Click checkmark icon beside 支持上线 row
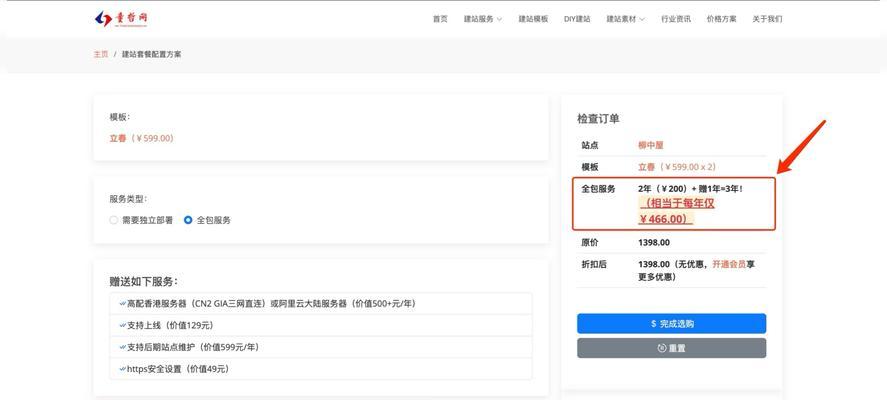 (x=122, y=325)
